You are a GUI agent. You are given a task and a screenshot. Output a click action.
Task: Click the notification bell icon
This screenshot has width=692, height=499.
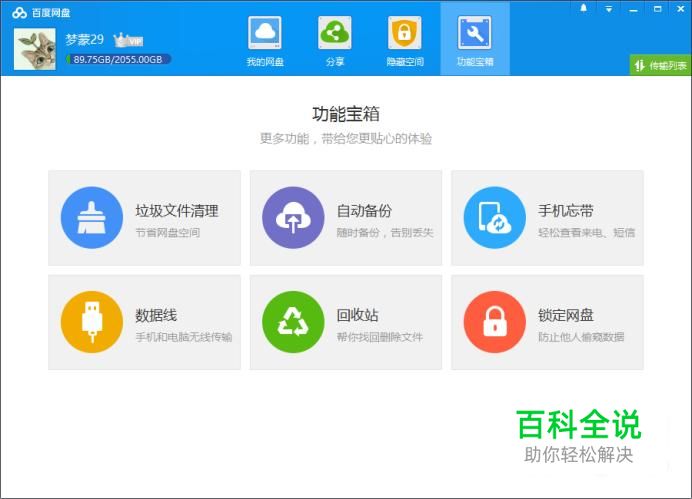(583, 8)
